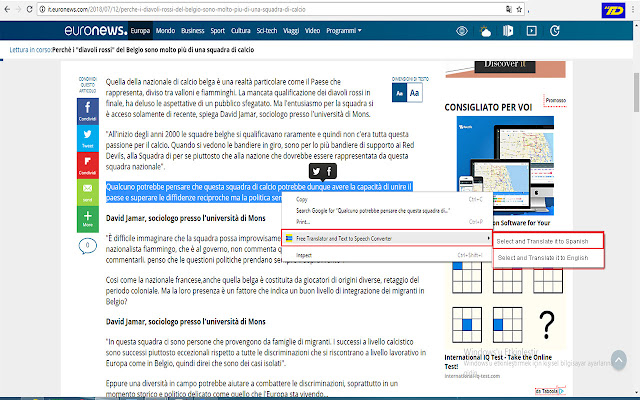
Task: Click the Discover it banner ad
Action: coord(505,69)
